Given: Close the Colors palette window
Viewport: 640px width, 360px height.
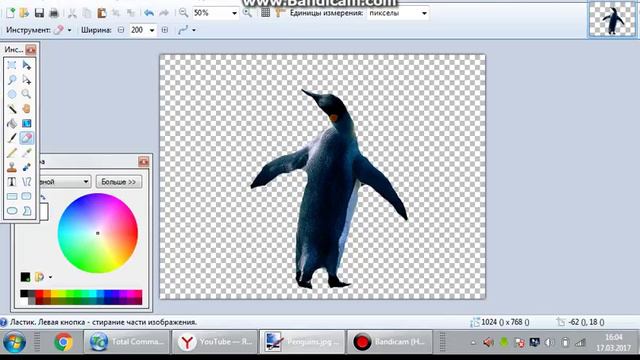Looking at the screenshot, I should (x=143, y=162).
